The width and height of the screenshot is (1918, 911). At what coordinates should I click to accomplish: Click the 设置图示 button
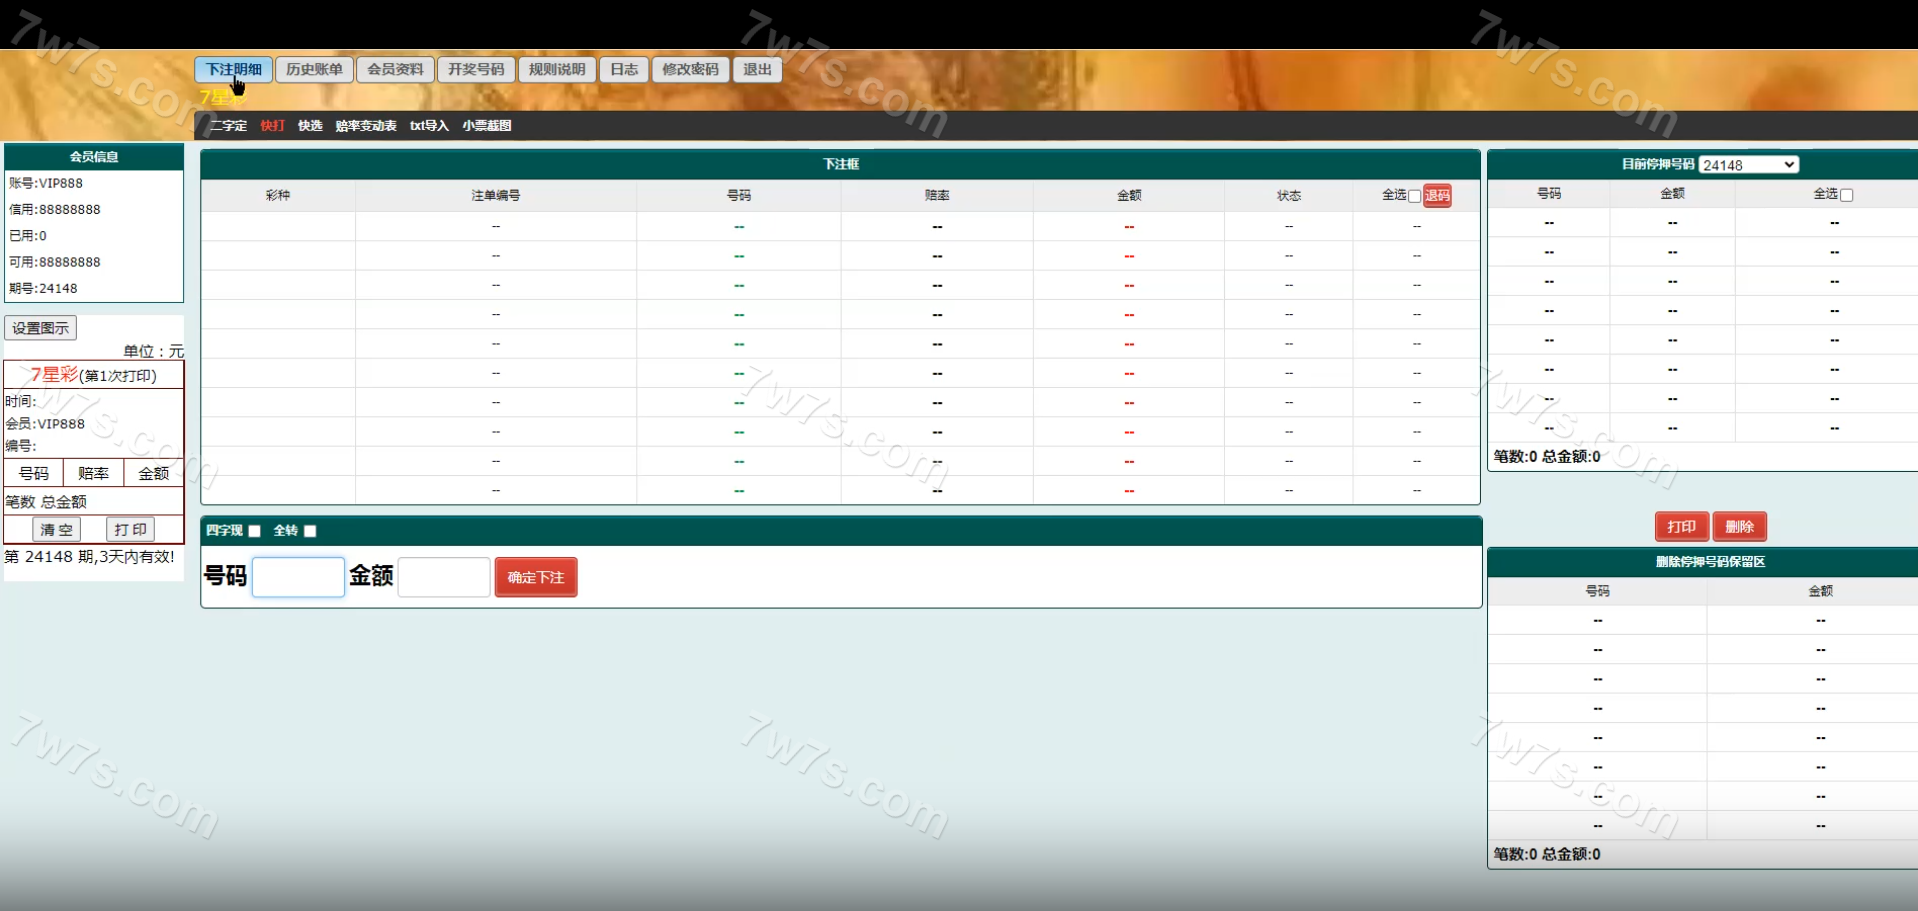[x=41, y=328]
